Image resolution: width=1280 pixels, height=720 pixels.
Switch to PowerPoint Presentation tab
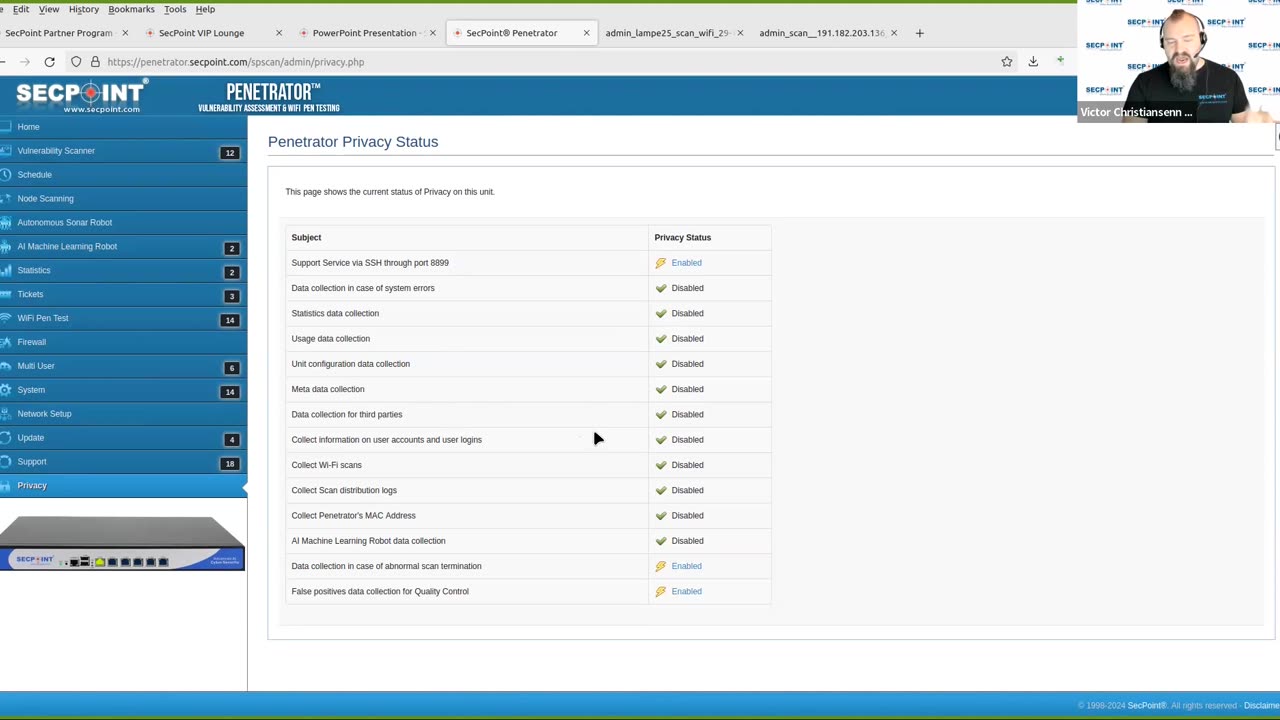(364, 33)
